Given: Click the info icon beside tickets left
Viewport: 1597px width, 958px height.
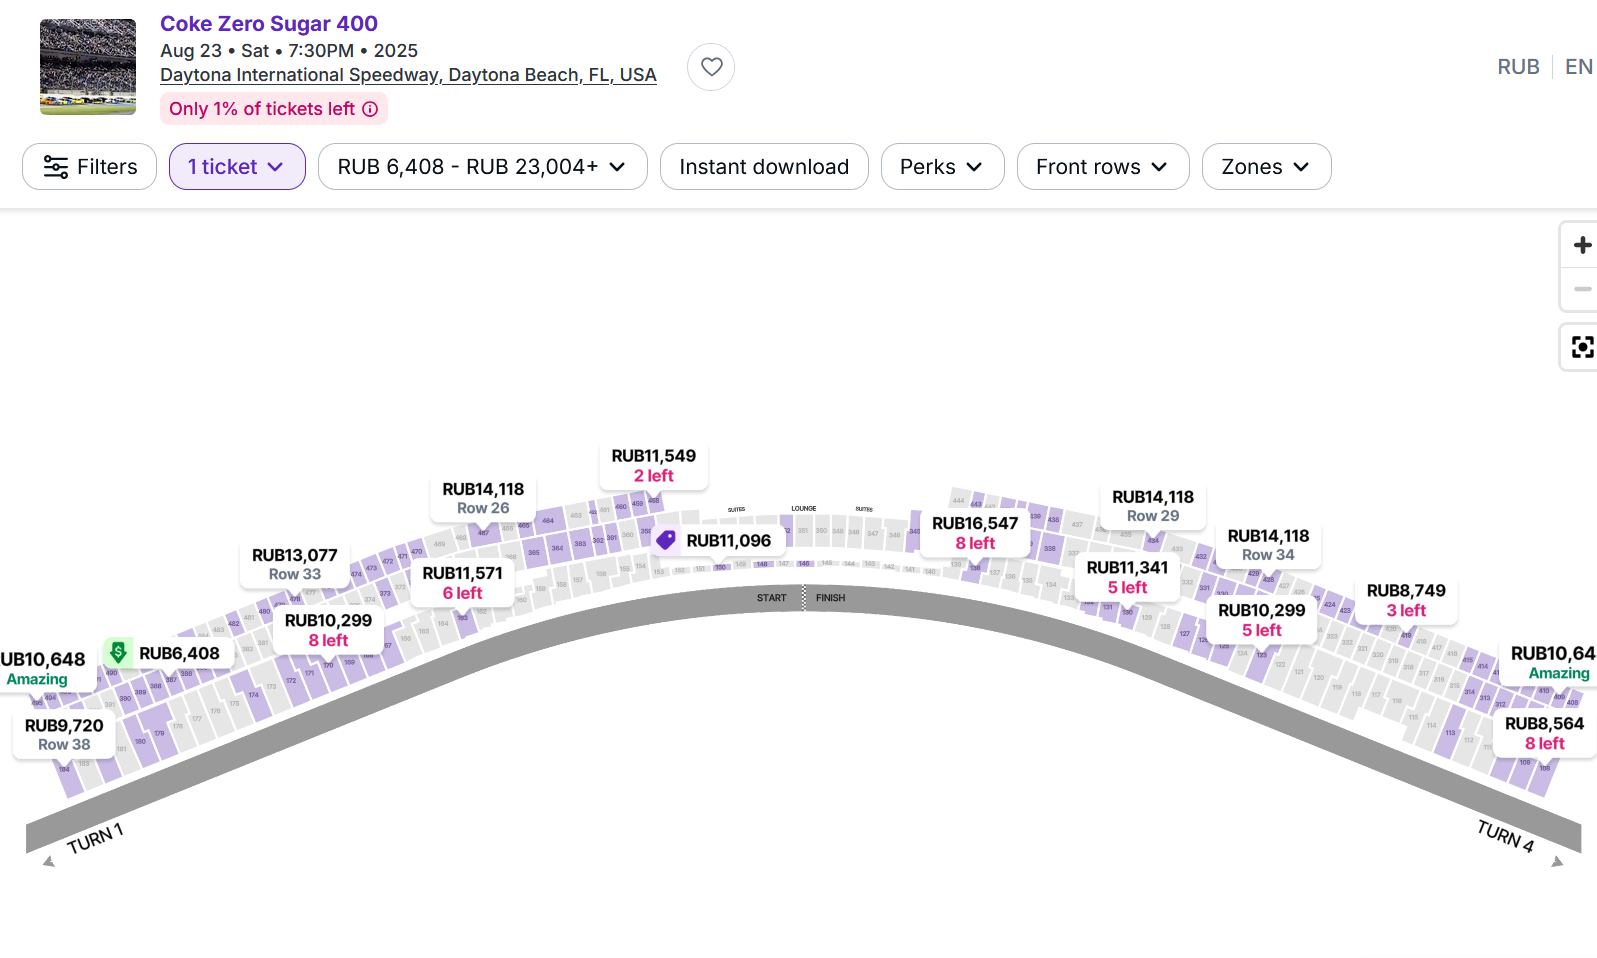Looking at the screenshot, I should [370, 109].
